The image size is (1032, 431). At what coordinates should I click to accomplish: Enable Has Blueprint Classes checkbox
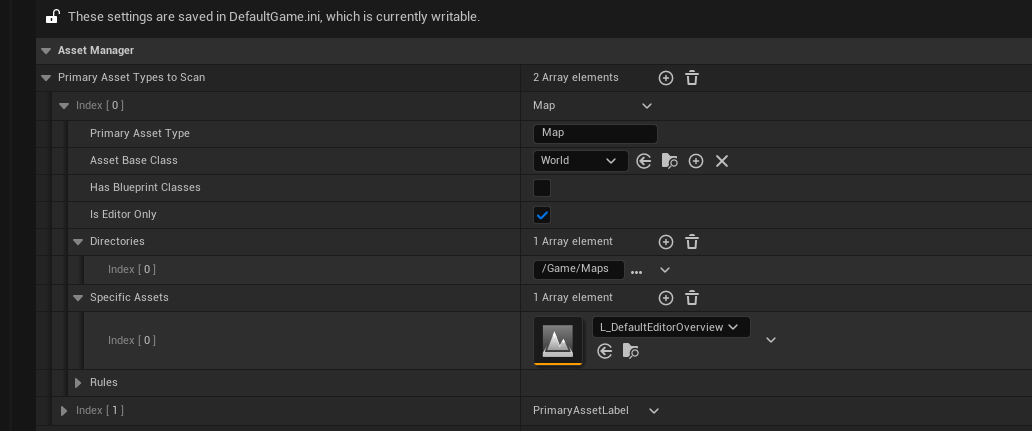[542, 188]
